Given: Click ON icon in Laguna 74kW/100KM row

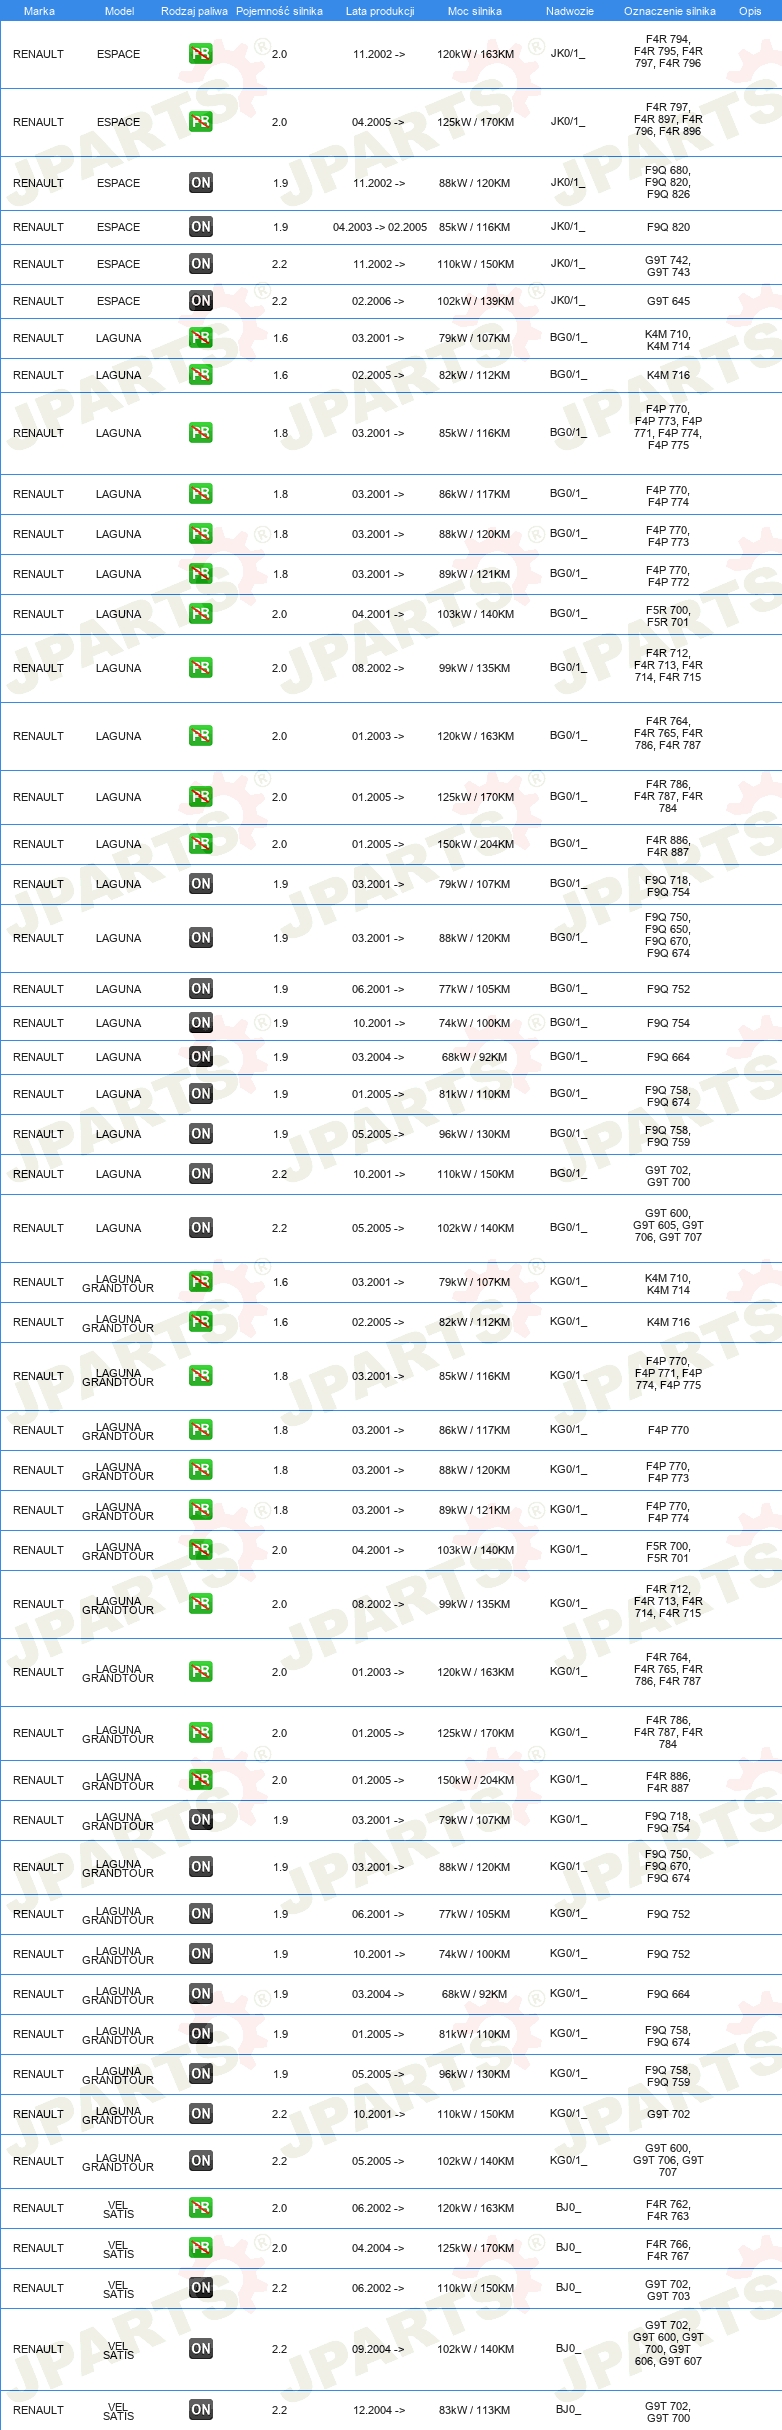Looking at the screenshot, I should 201,1023.
